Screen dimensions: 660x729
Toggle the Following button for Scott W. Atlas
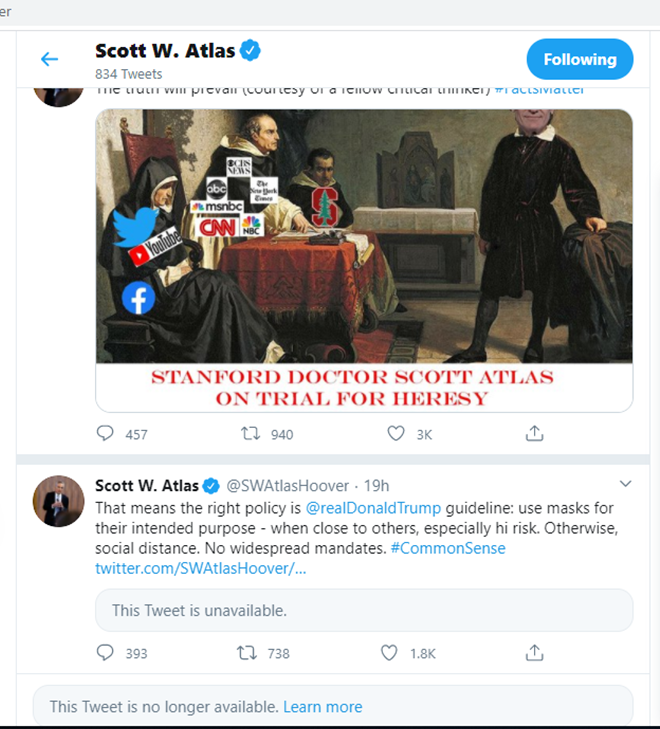pyautogui.click(x=580, y=59)
